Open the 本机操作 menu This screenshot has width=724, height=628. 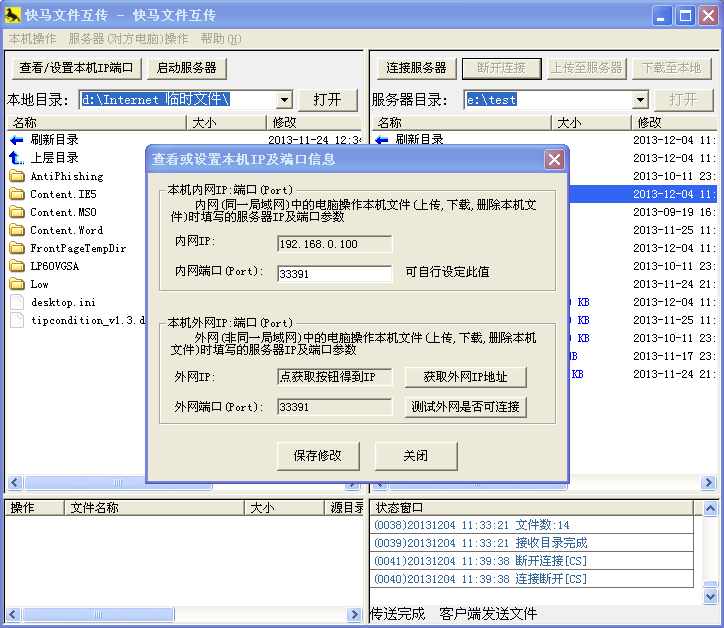pos(33,39)
